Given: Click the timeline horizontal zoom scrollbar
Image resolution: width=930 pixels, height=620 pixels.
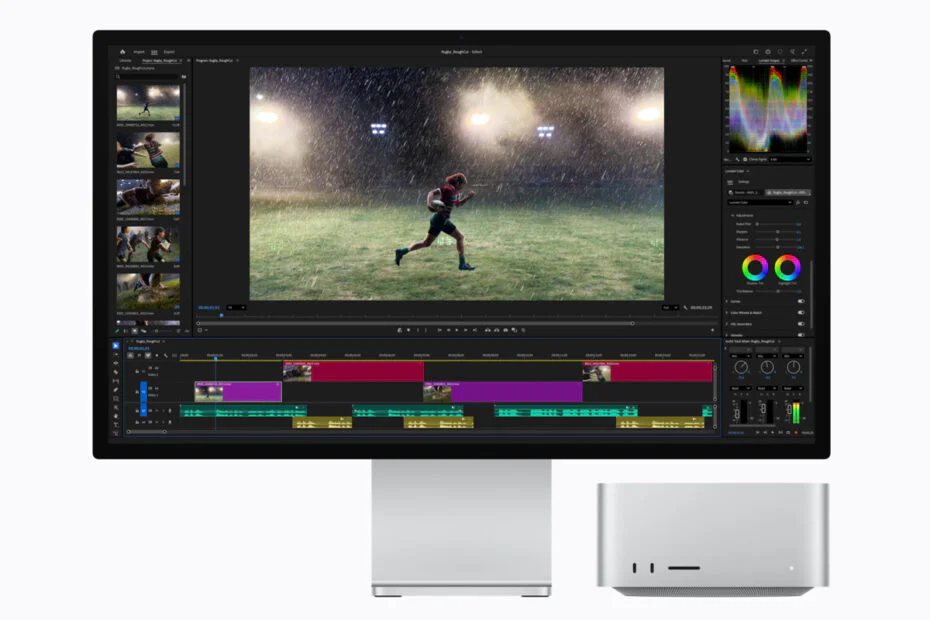Looking at the screenshot, I should (x=147, y=432).
